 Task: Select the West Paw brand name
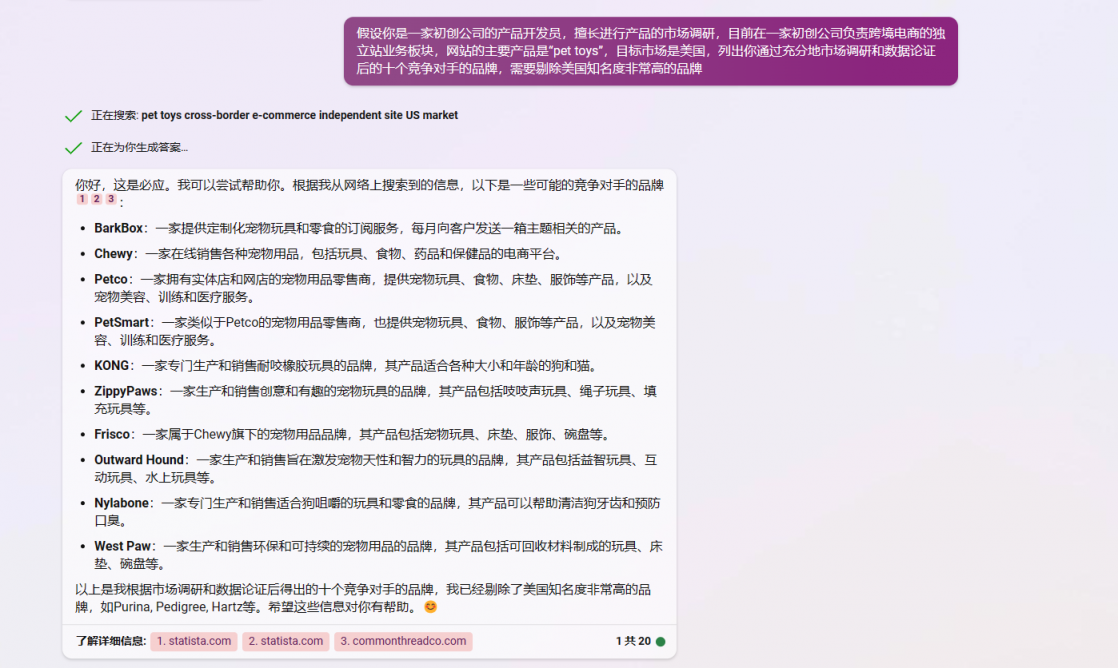click(x=123, y=546)
